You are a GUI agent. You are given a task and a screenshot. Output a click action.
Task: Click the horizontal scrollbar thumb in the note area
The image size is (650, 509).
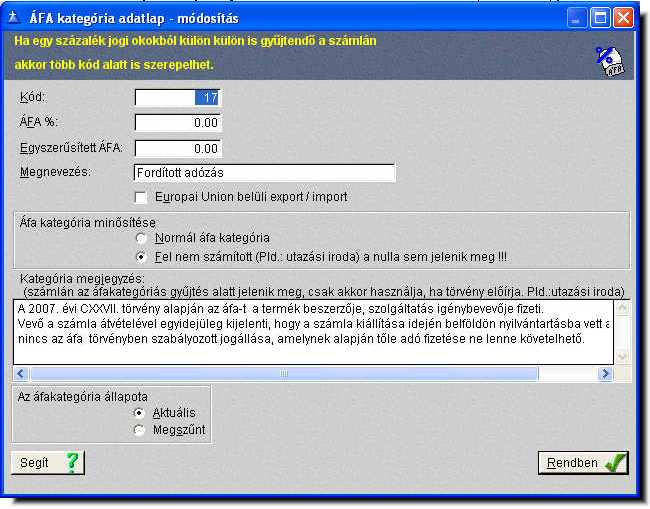click(x=284, y=374)
